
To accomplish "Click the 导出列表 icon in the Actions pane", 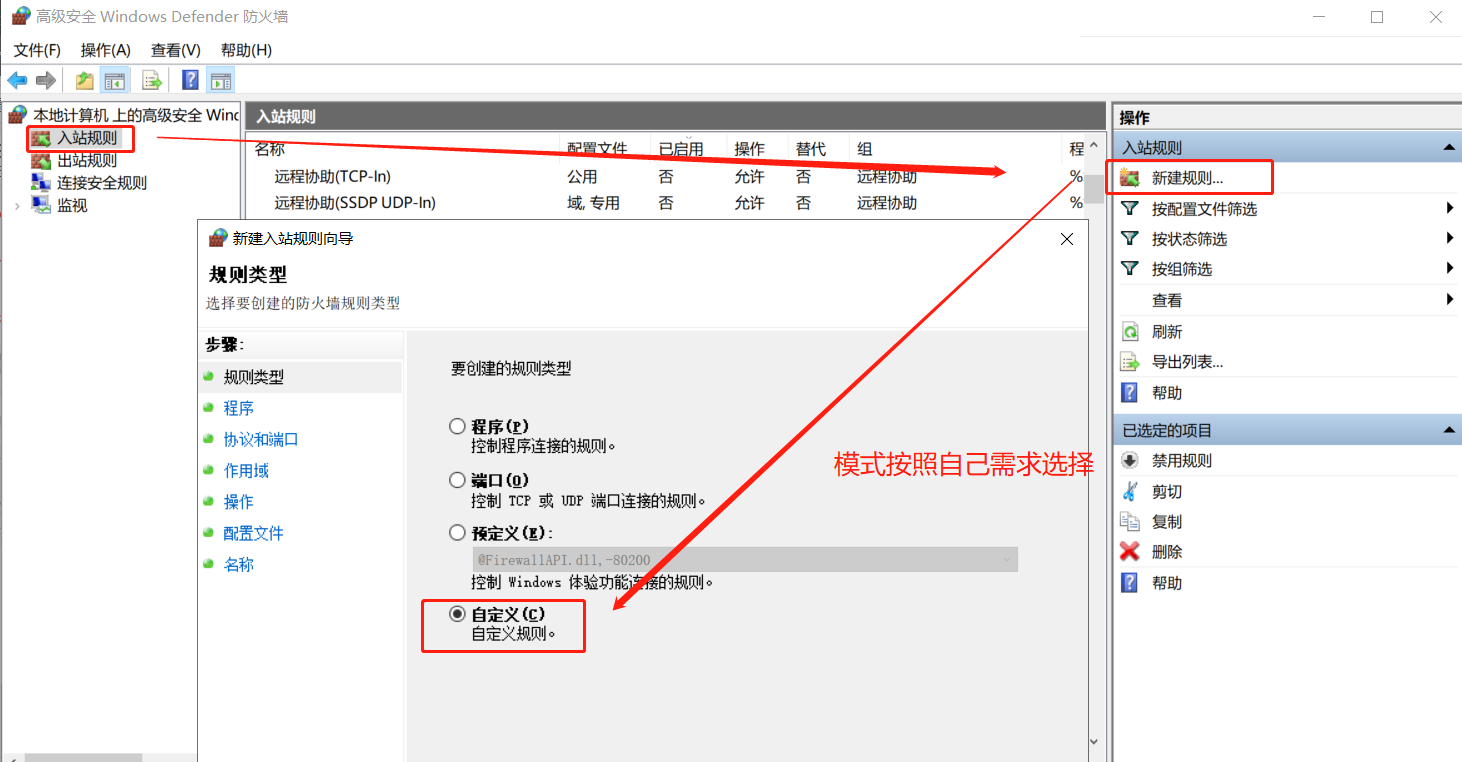I will point(1131,361).
